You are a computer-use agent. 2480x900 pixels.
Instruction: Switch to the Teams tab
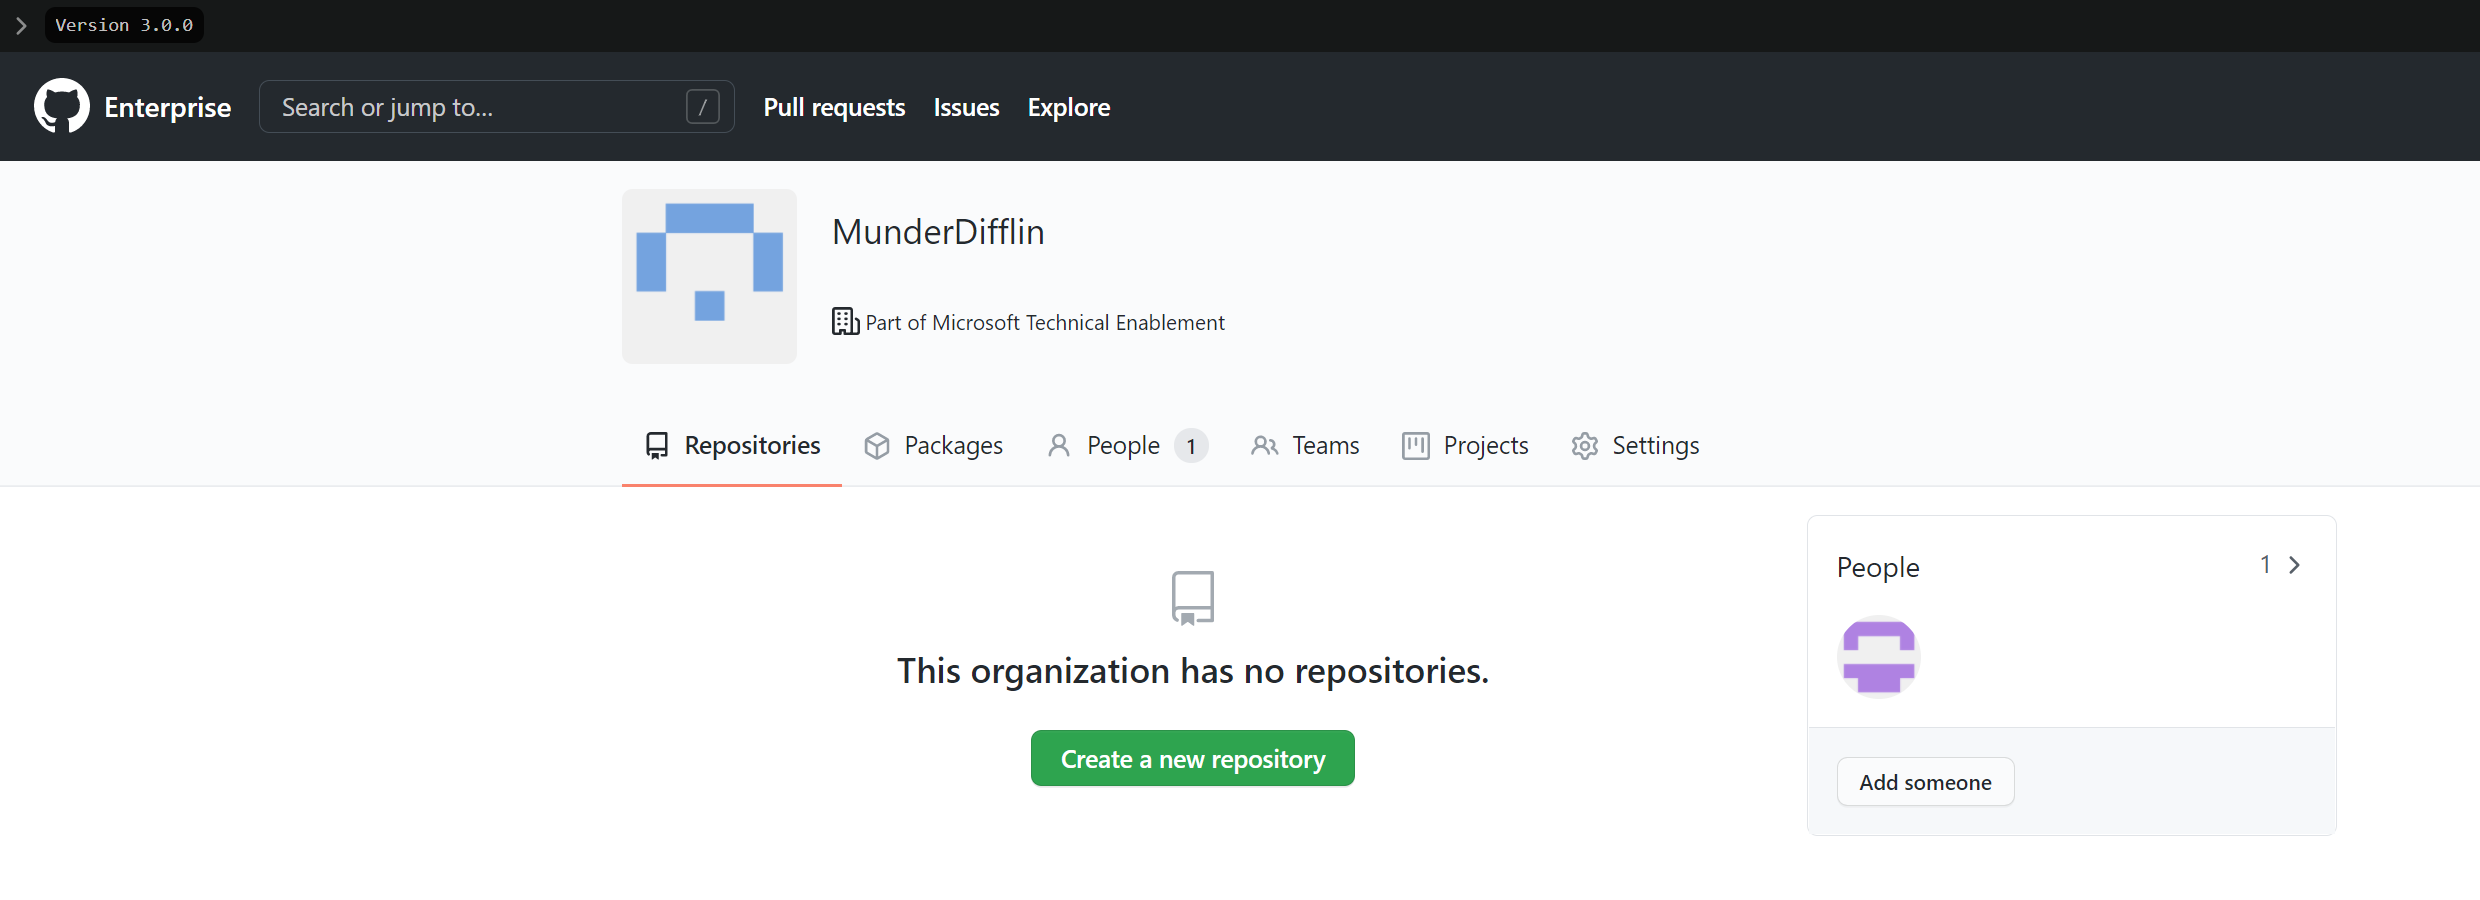coord(1305,445)
